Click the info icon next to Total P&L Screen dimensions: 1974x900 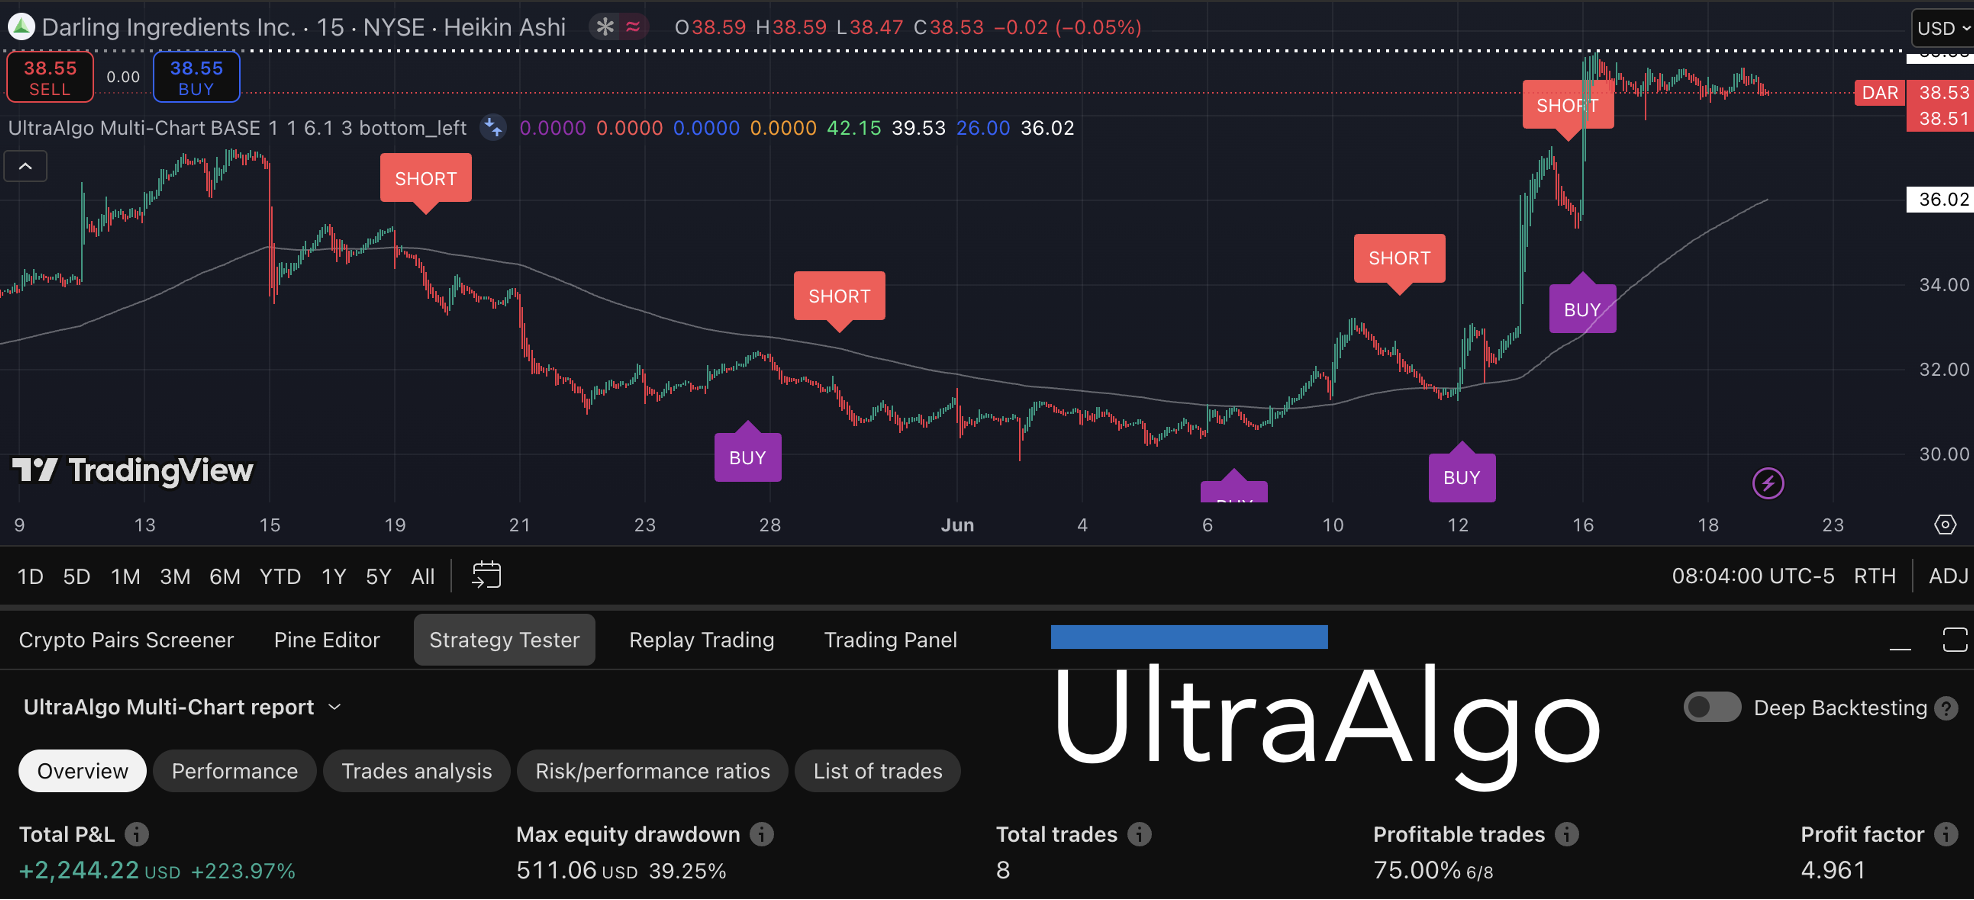137,834
